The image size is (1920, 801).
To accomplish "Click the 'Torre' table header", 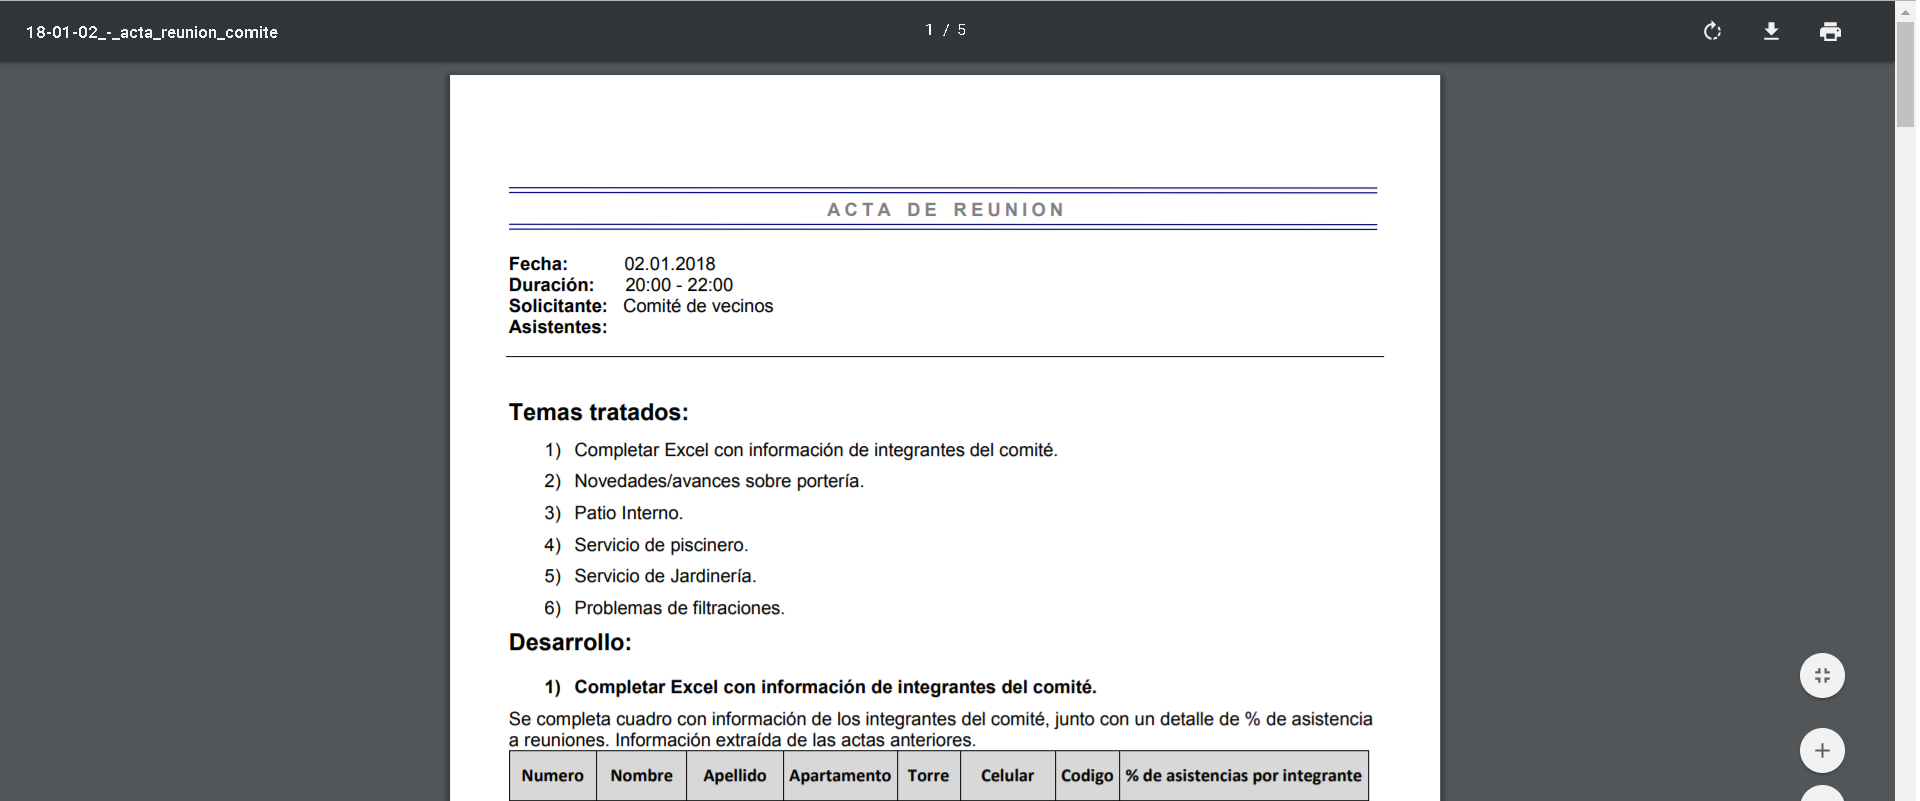I will (x=929, y=776).
